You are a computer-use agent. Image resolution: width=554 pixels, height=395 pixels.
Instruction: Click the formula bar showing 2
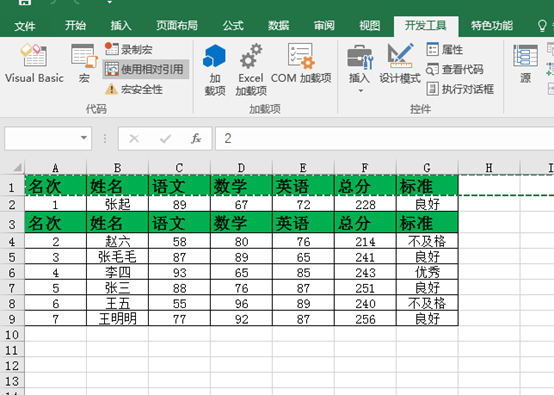tap(384, 138)
